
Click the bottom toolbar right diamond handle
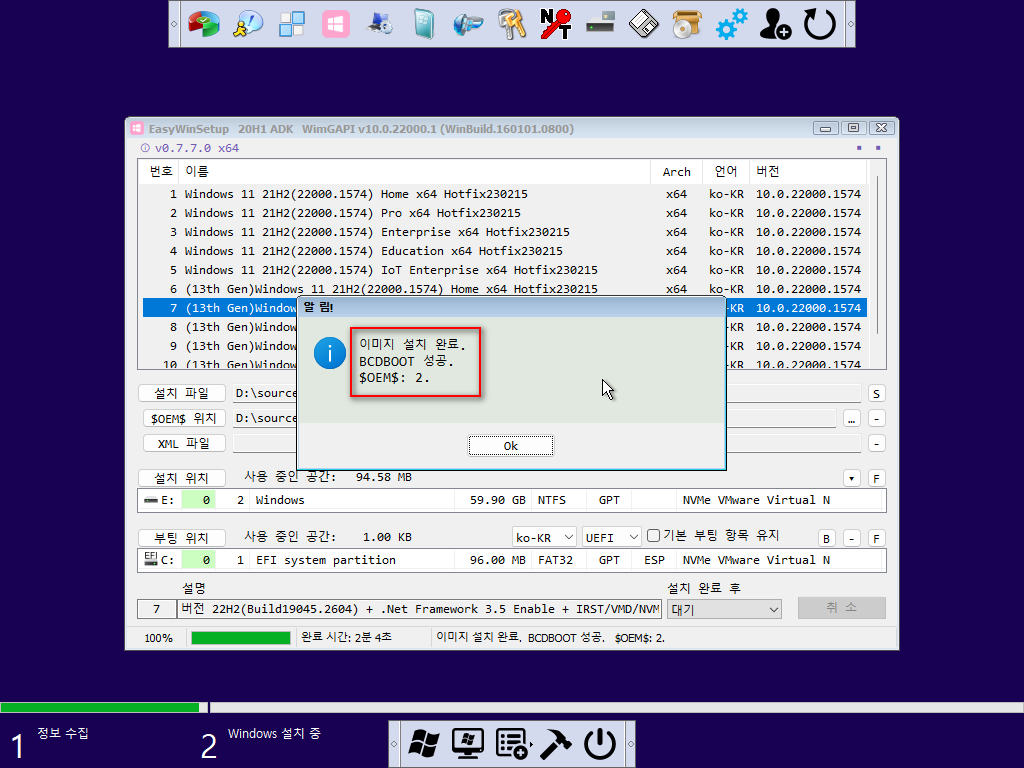pos(630,744)
